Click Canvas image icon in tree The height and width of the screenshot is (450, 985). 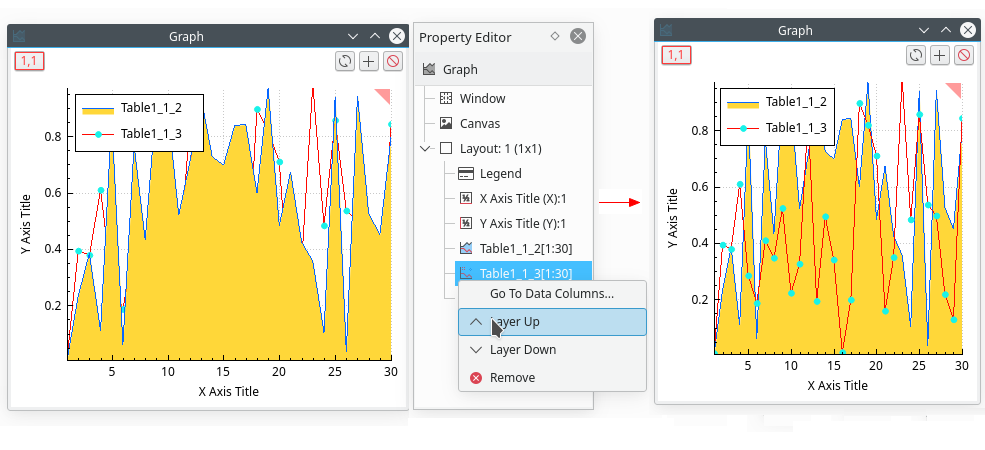[x=446, y=124]
